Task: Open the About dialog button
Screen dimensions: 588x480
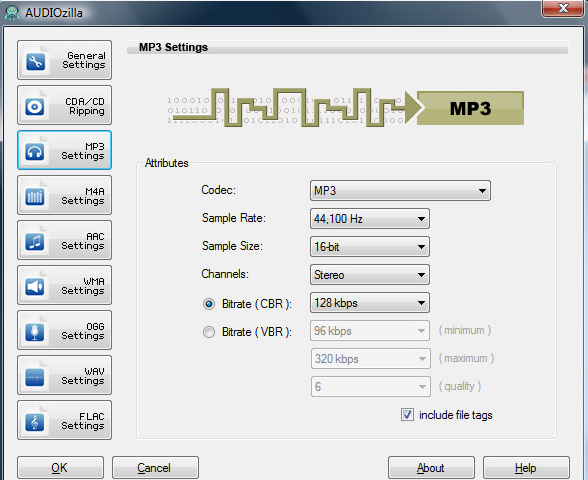Action: point(431,468)
